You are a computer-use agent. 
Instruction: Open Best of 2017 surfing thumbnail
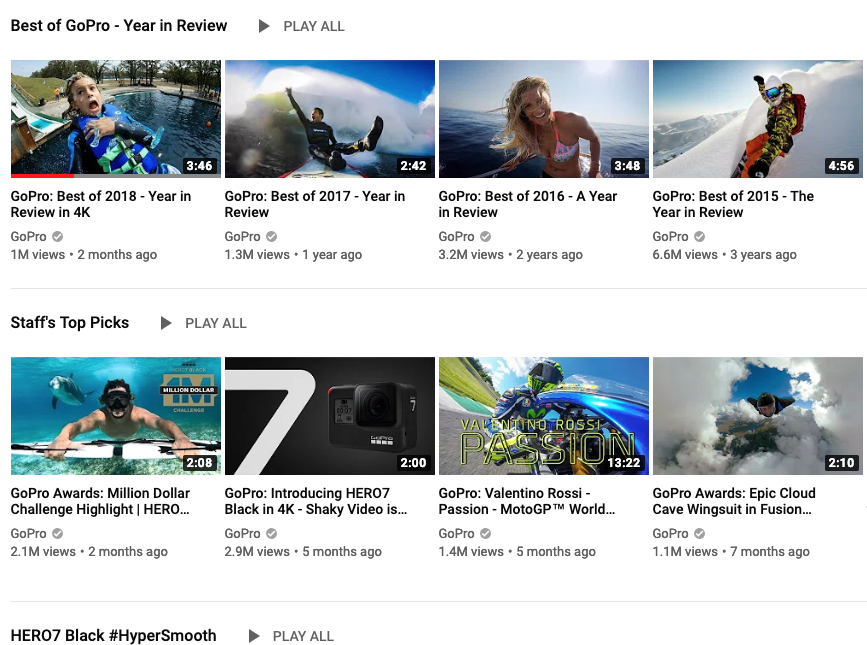pos(330,119)
